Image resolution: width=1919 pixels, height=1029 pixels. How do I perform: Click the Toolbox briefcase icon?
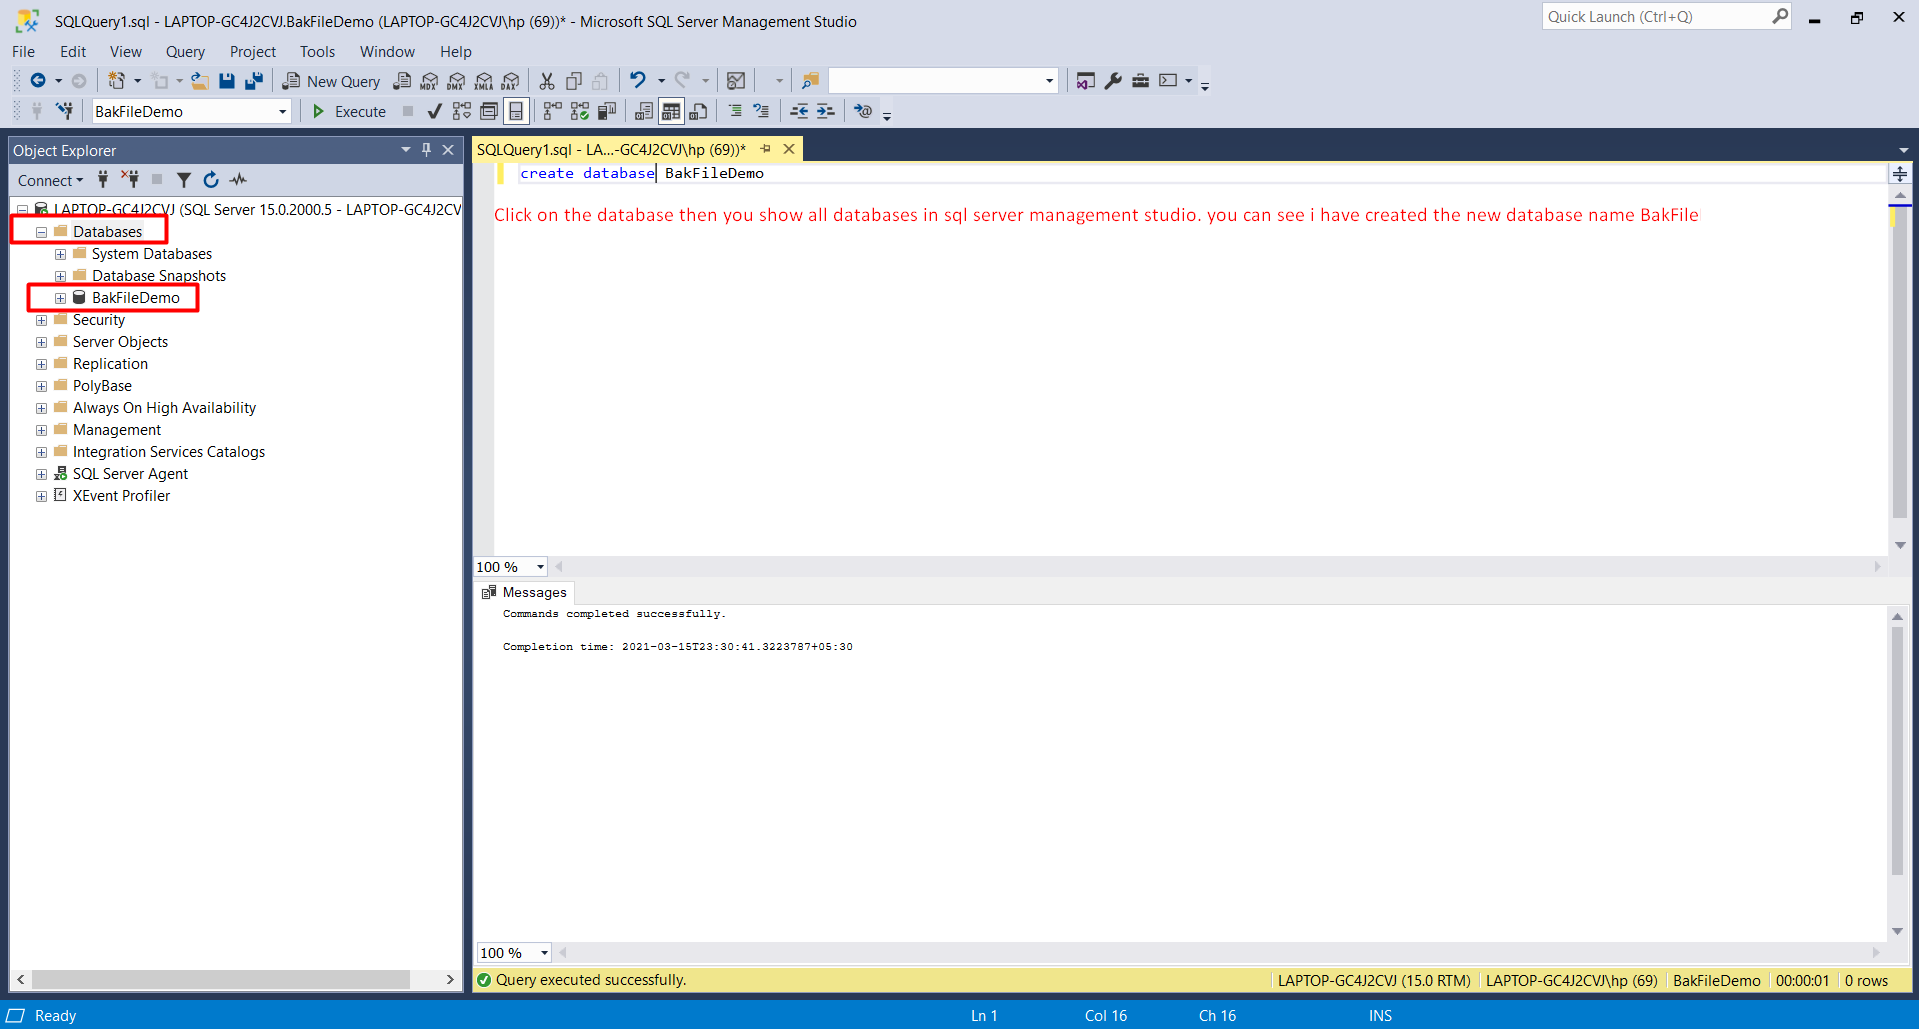point(1140,81)
